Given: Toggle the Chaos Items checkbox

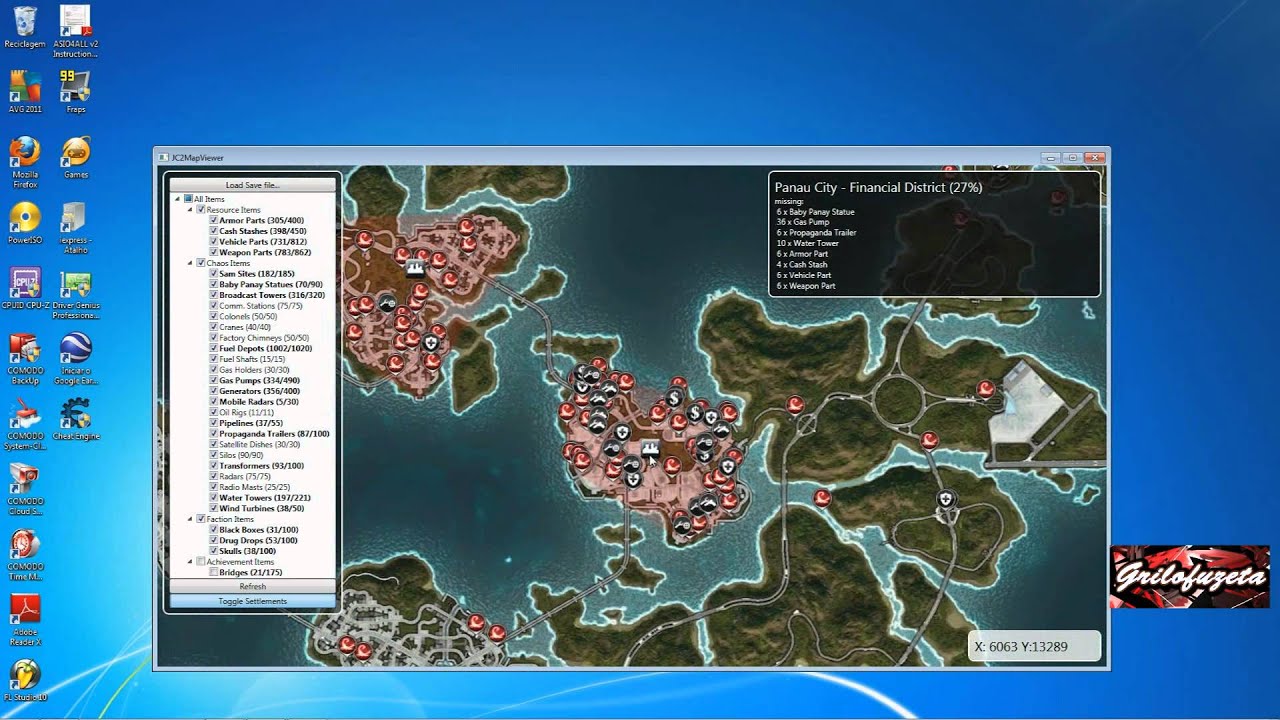Looking at the screenshot, I should (x=201, y=263).
